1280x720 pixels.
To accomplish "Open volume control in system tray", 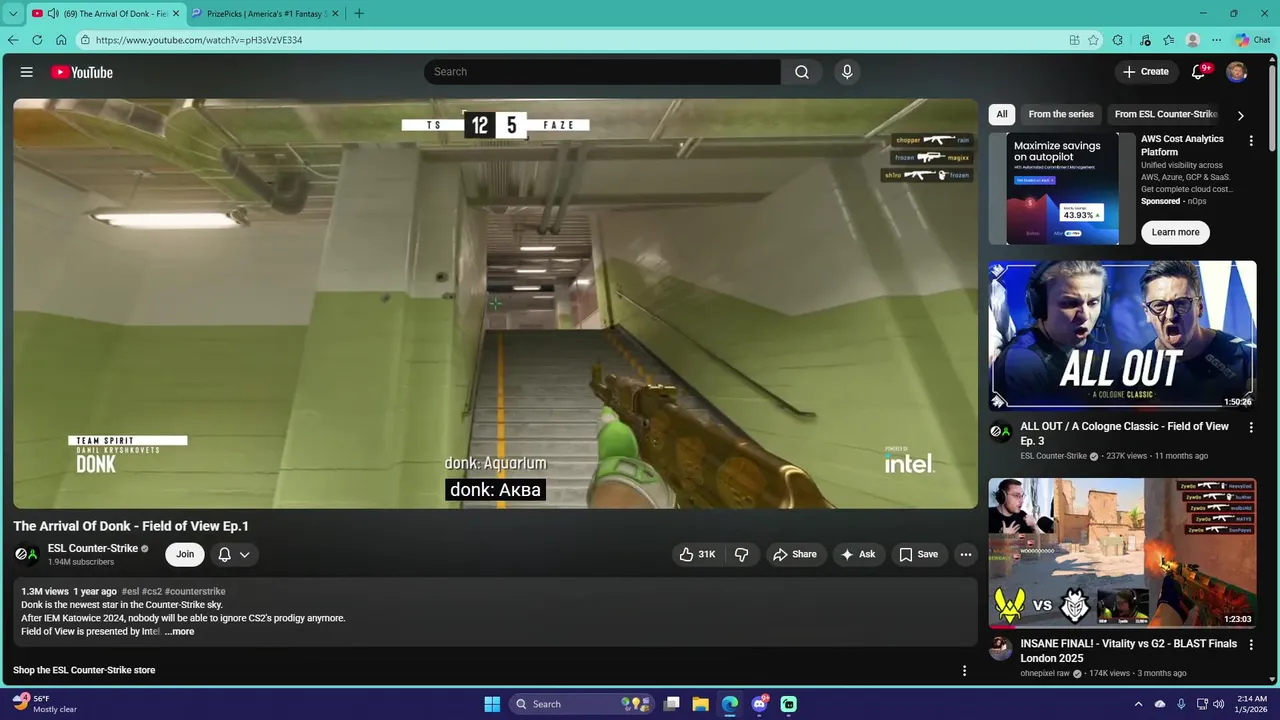I will pos(1219,704).
